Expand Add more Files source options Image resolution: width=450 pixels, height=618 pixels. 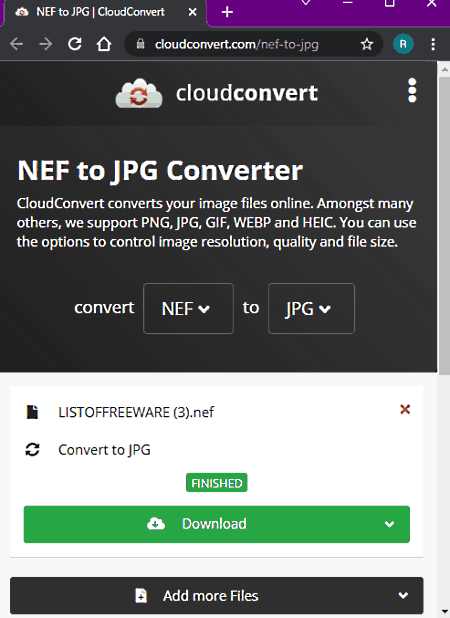[403, 595]
